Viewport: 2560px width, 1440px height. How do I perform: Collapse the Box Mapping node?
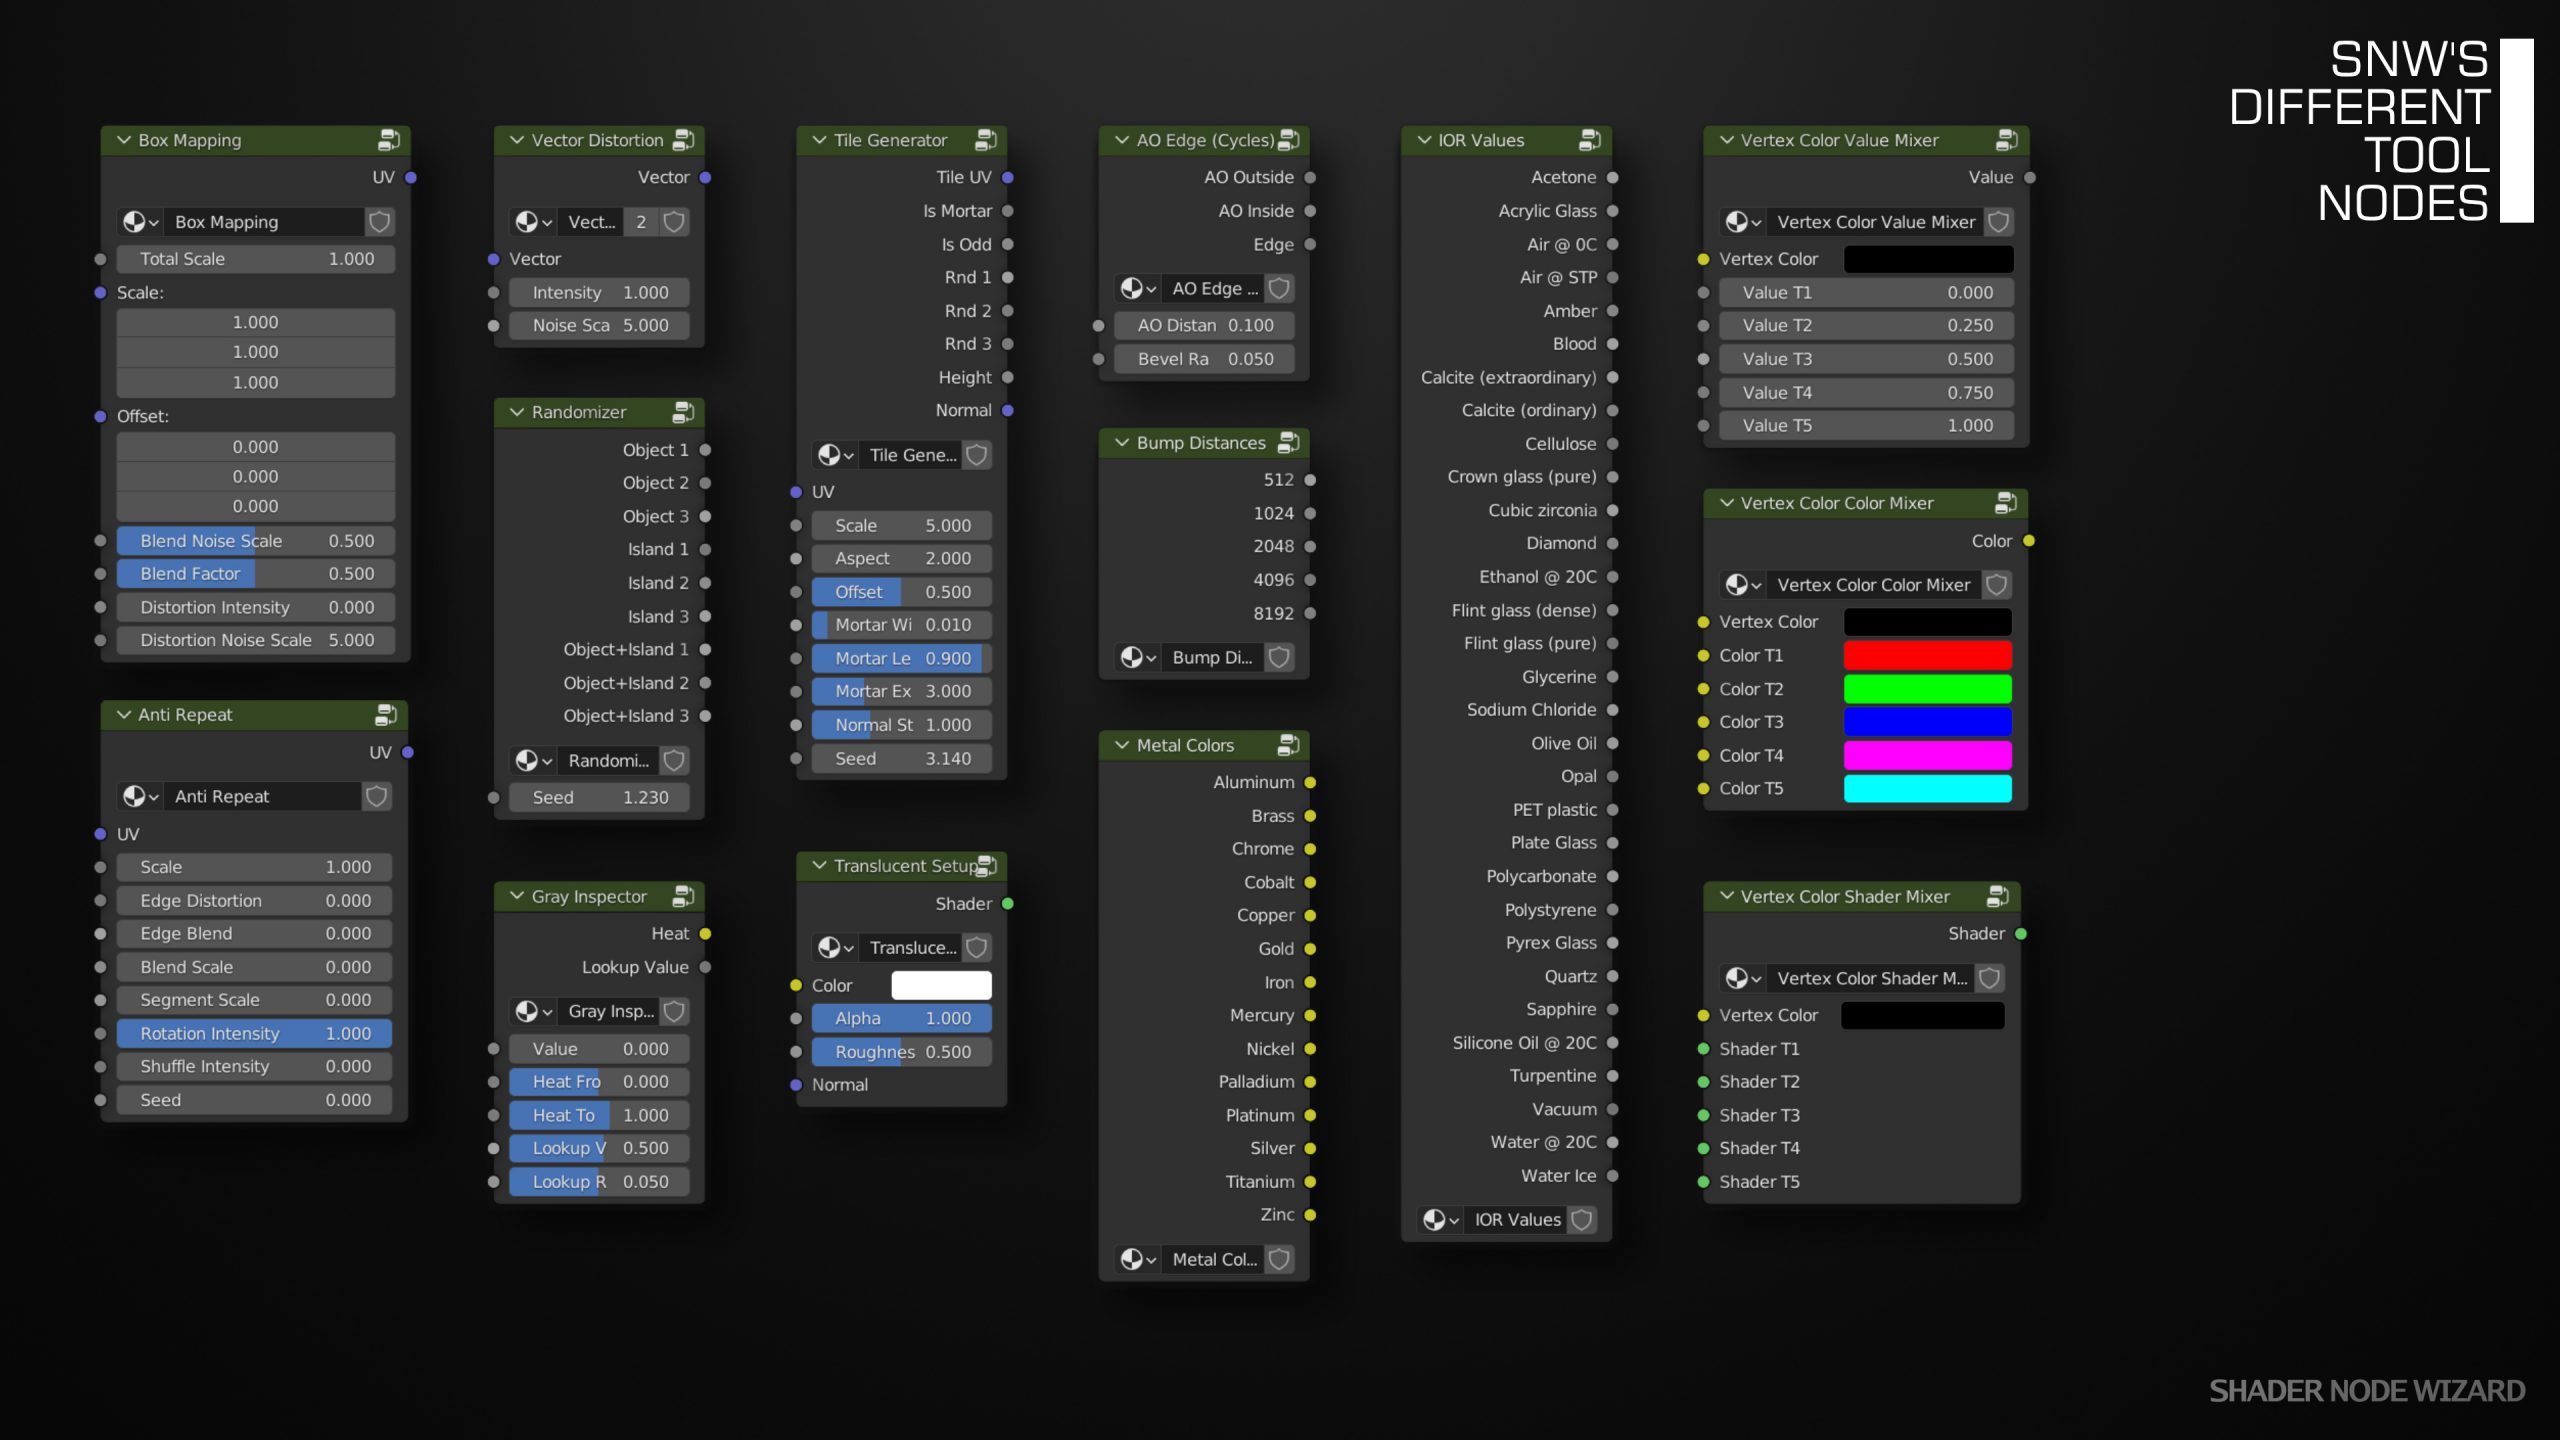[124, 140]
